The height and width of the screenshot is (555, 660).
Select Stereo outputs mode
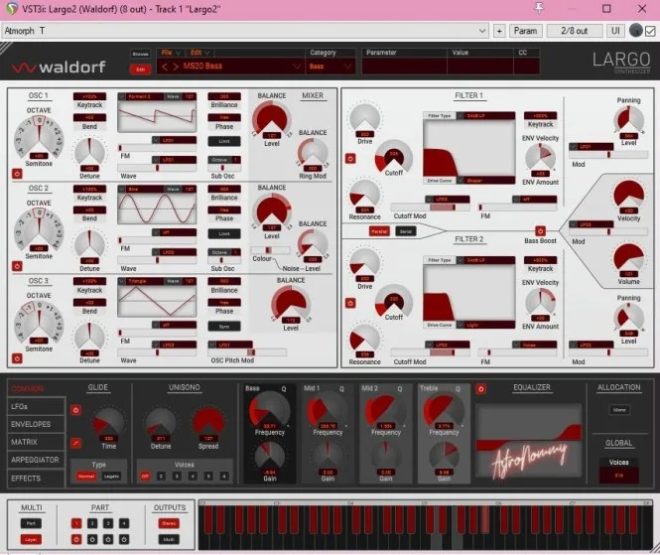click(169, 523)
